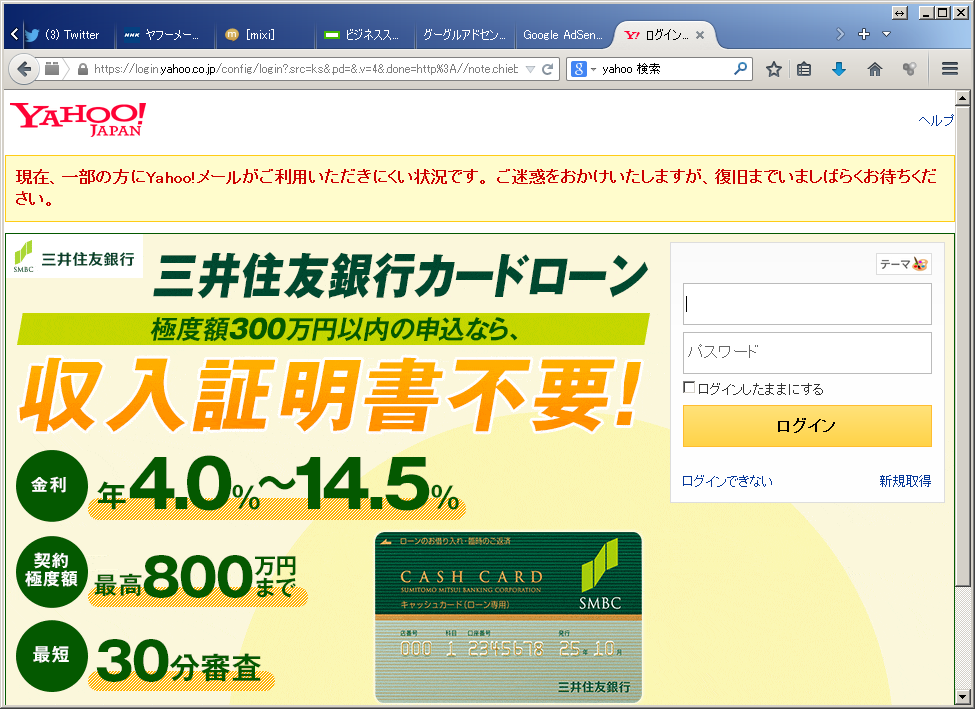Go back using the browser back arrow
Image resolution: width=975 pixels, height=709 pixels.
click(x=24, y=68)
